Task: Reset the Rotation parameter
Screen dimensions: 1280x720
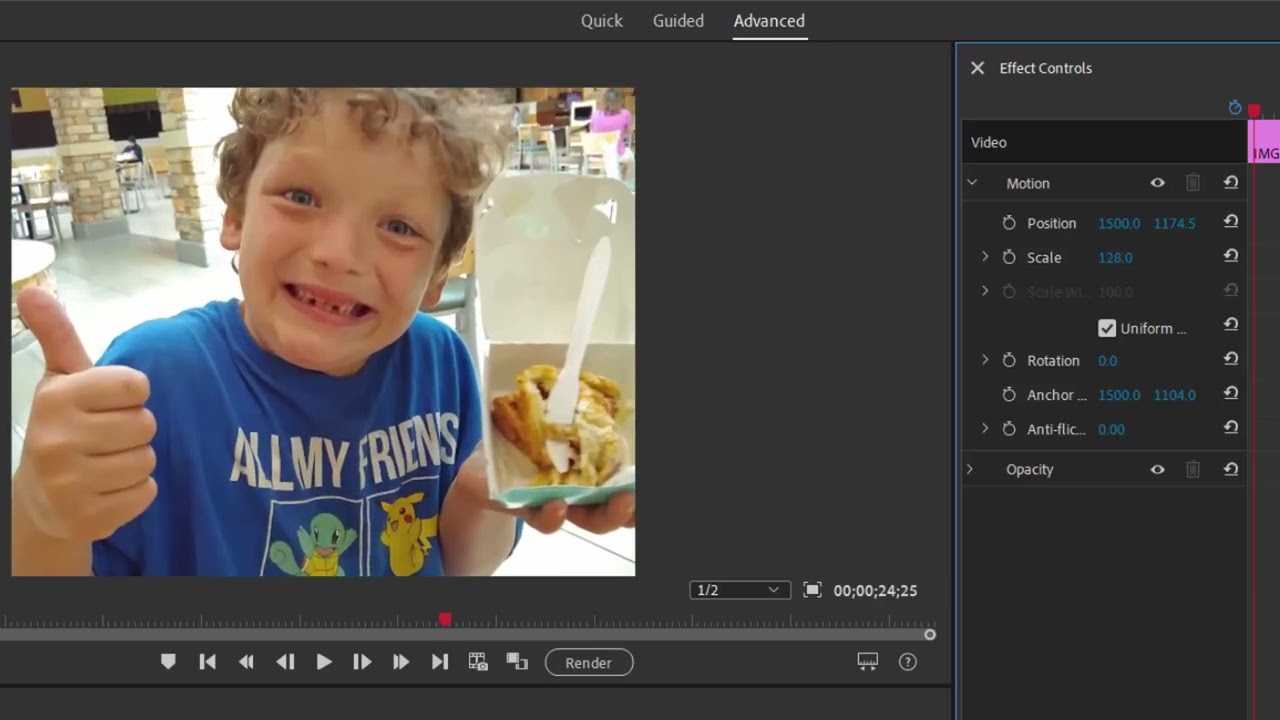Action: (x=1231, y=359)
